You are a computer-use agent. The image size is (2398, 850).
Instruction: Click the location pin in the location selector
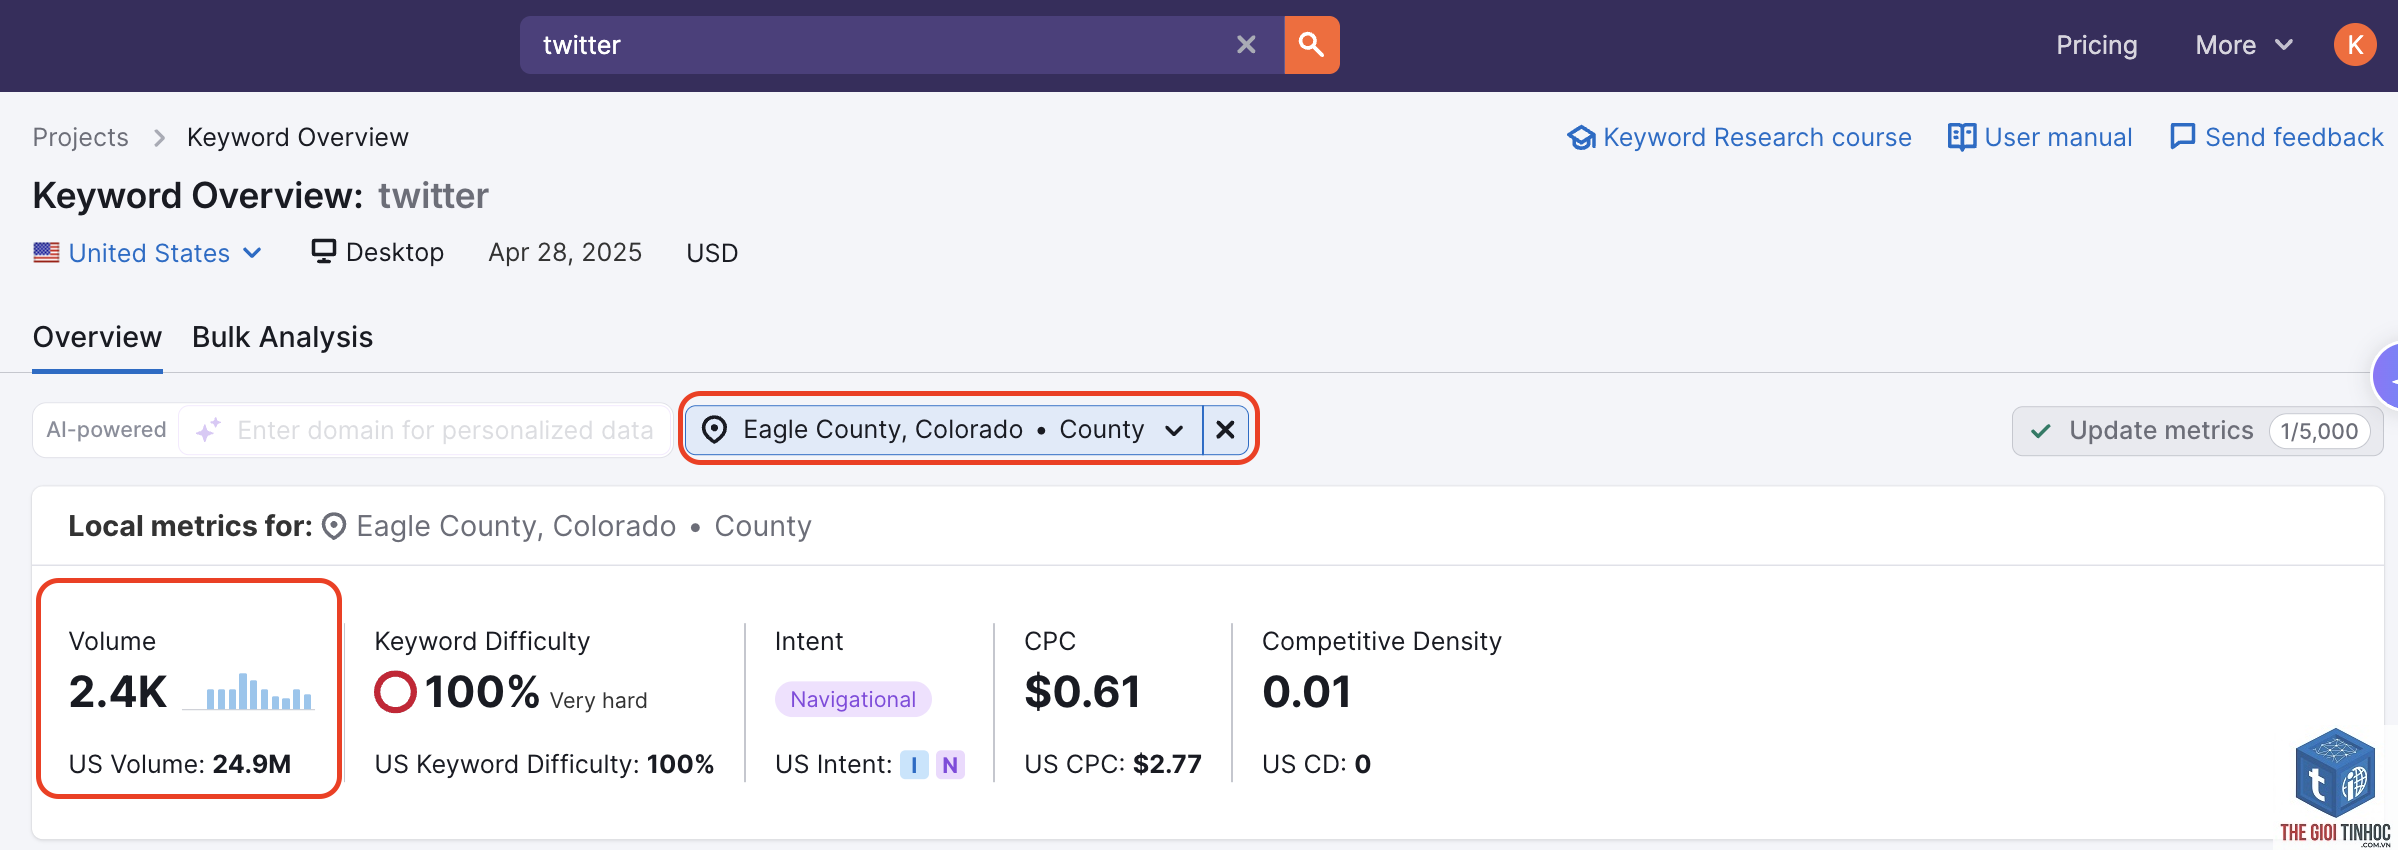[714, 430]
